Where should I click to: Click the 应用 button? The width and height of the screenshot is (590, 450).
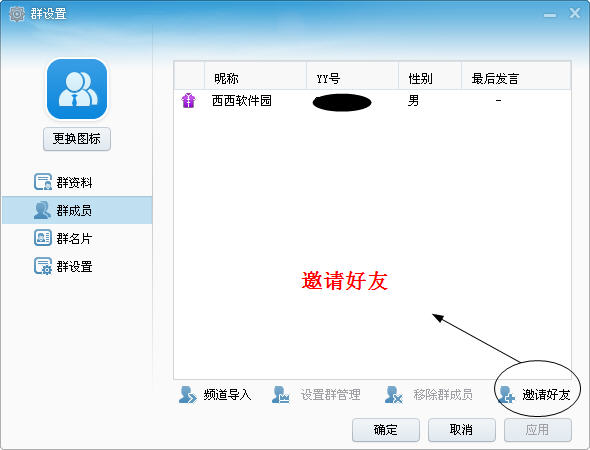(x=538, y=430)
